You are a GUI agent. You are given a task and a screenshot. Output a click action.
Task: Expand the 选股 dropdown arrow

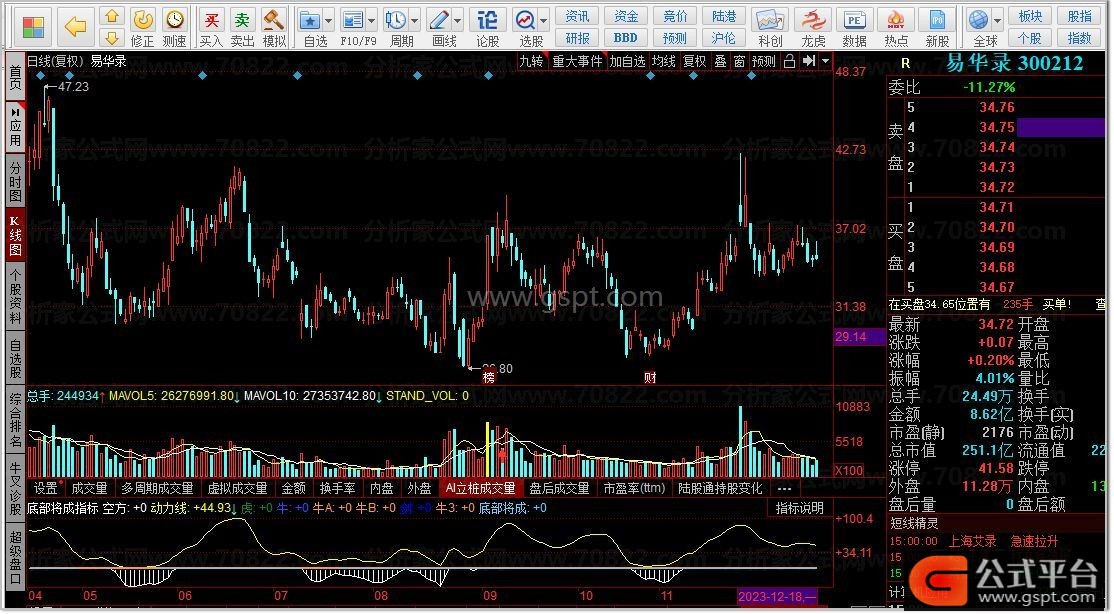click(544, 21)
